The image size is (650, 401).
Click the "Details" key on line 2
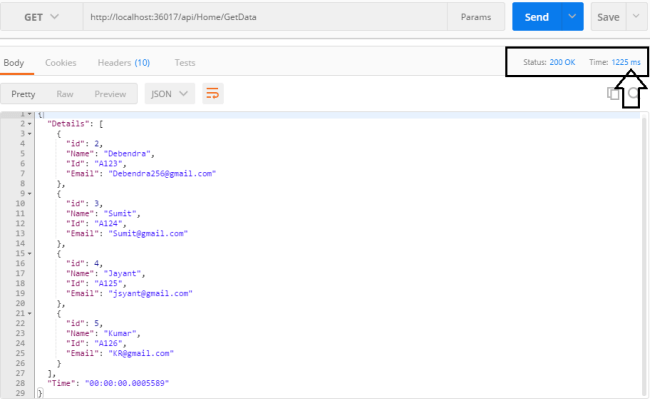coord(68,124)
